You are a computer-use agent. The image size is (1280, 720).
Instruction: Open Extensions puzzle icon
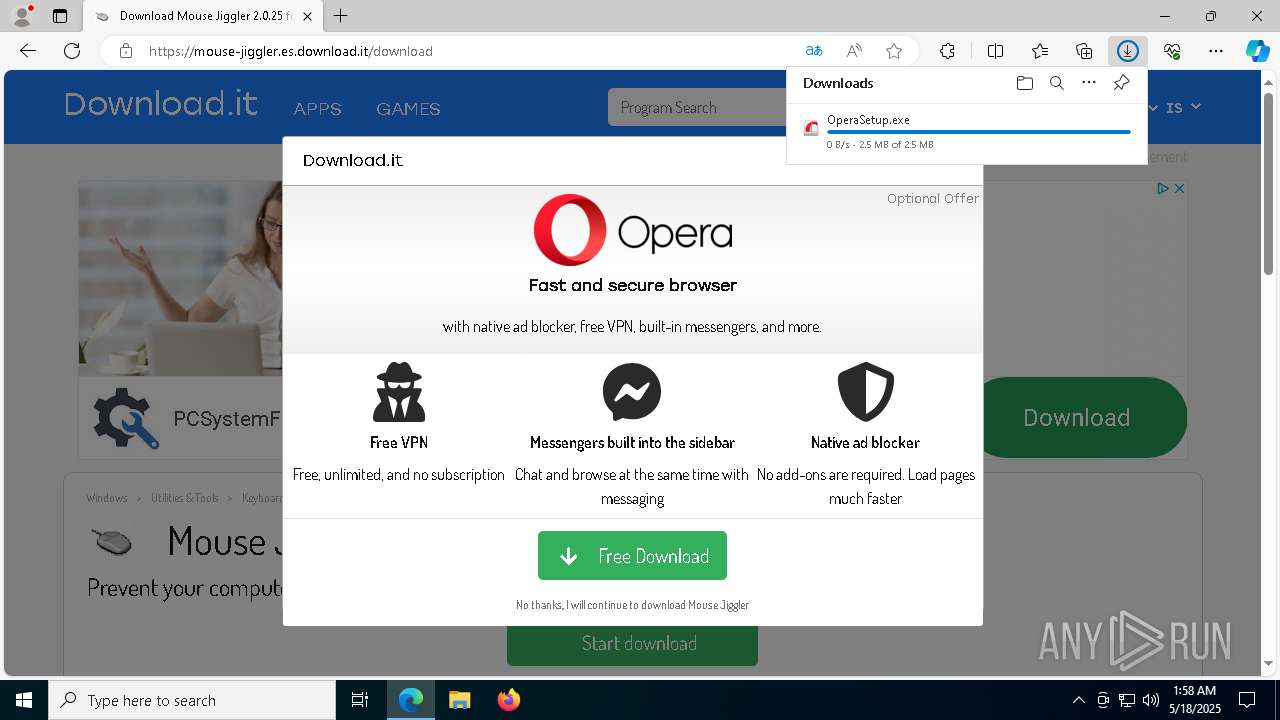[947, 51]
